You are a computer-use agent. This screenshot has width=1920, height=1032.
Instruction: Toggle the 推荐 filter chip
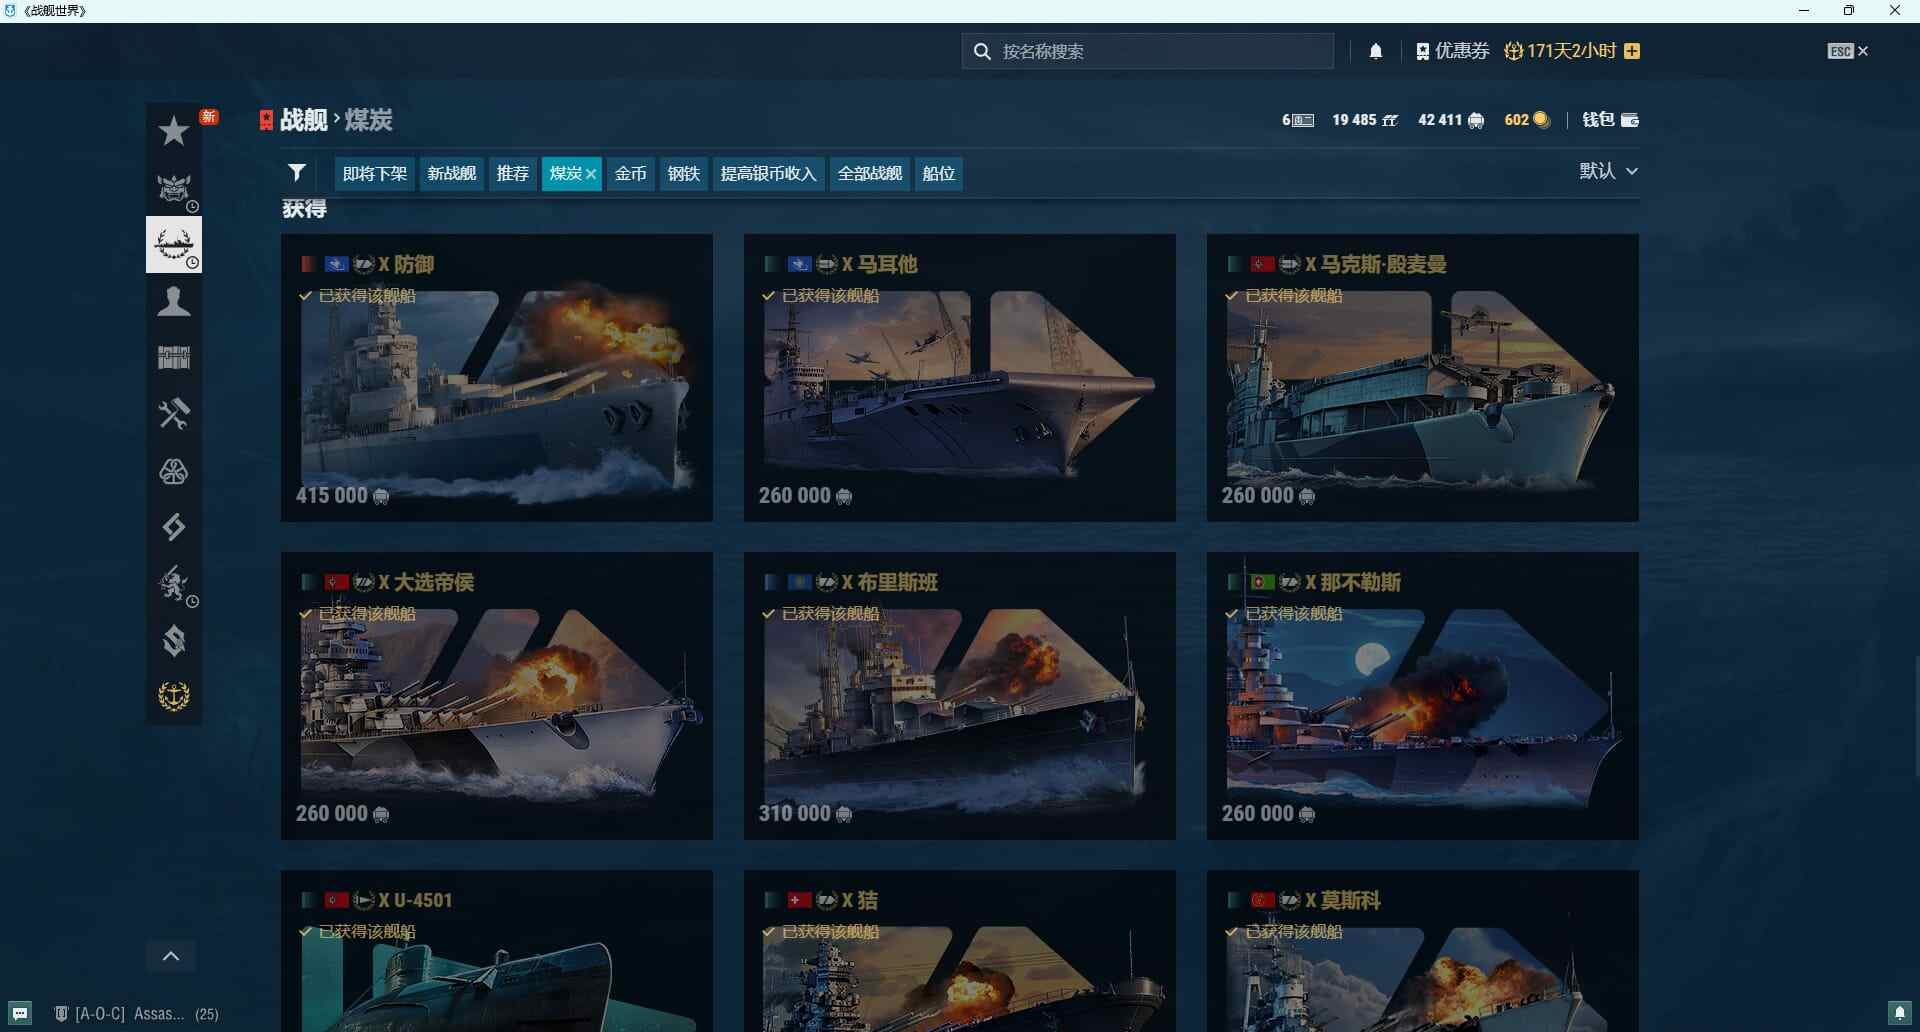point(513,173)
